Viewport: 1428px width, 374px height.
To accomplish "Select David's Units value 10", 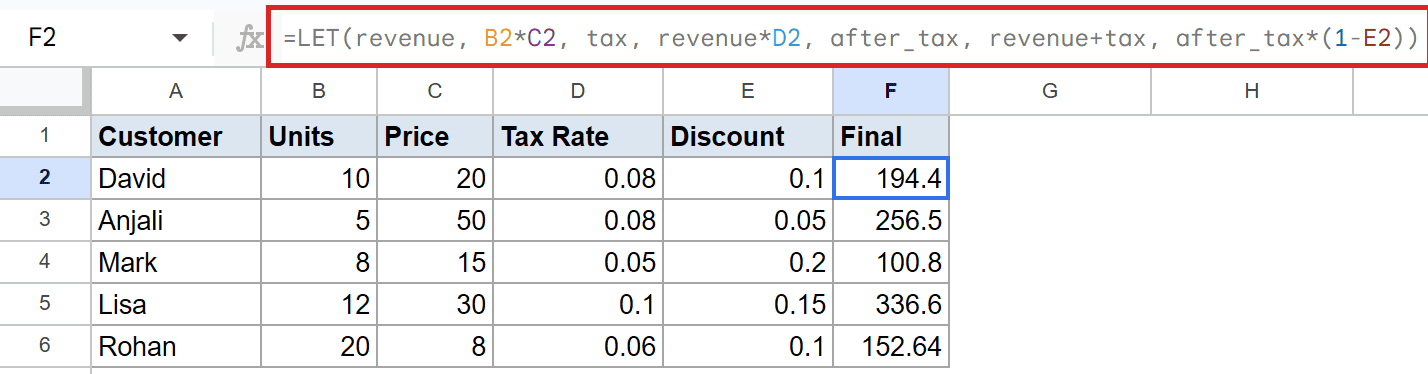I will pyautogui.click(x=319, y=178).
